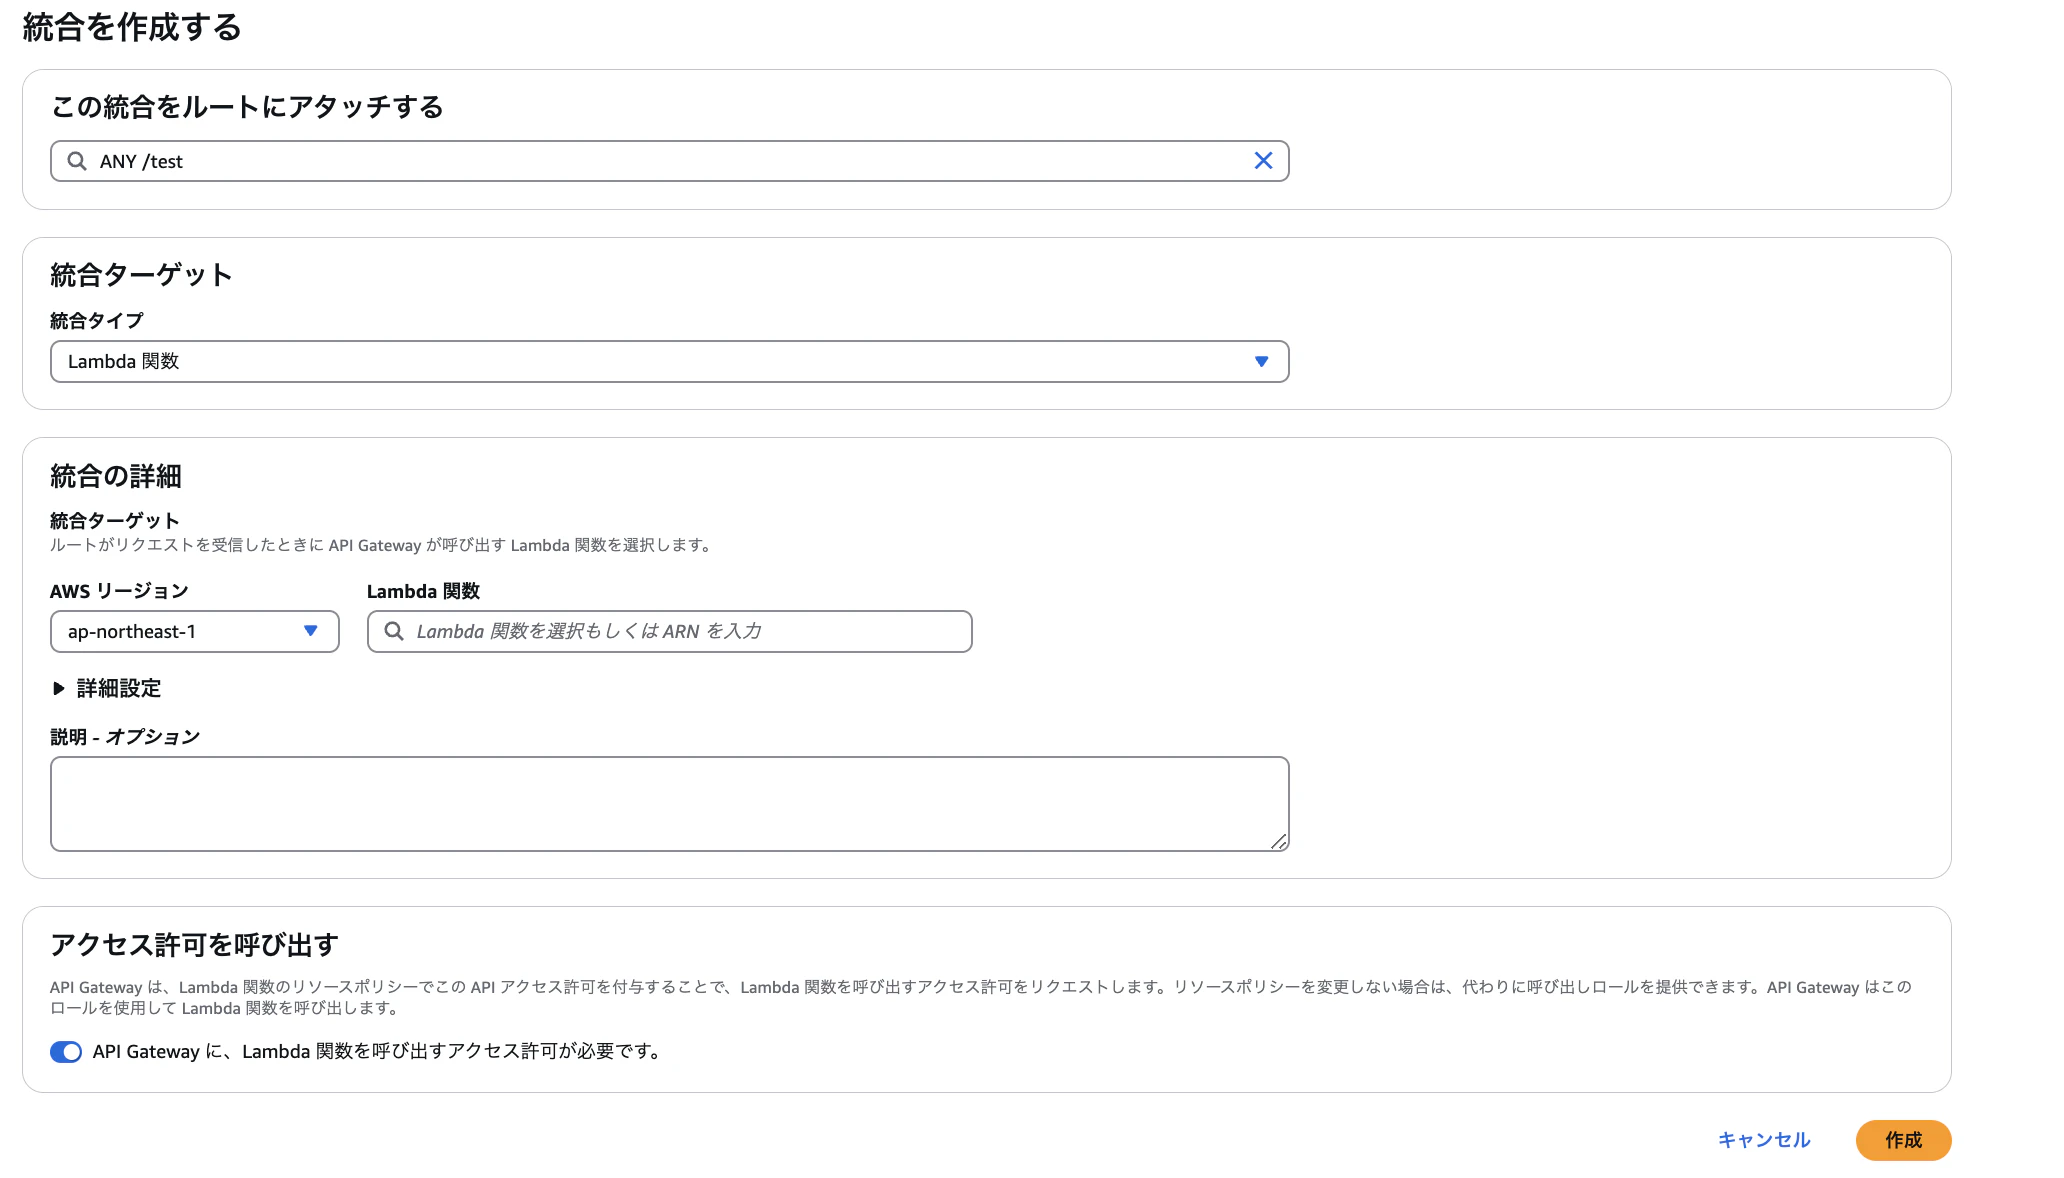The image size is (2064, 1178).
Task: Click the アクセス許可を呼び出す heading
Action: tap(194, 944)
